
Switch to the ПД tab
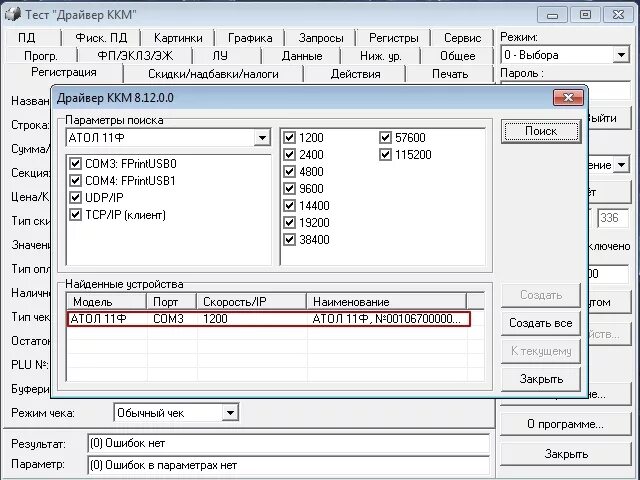(x=27, y=38)
